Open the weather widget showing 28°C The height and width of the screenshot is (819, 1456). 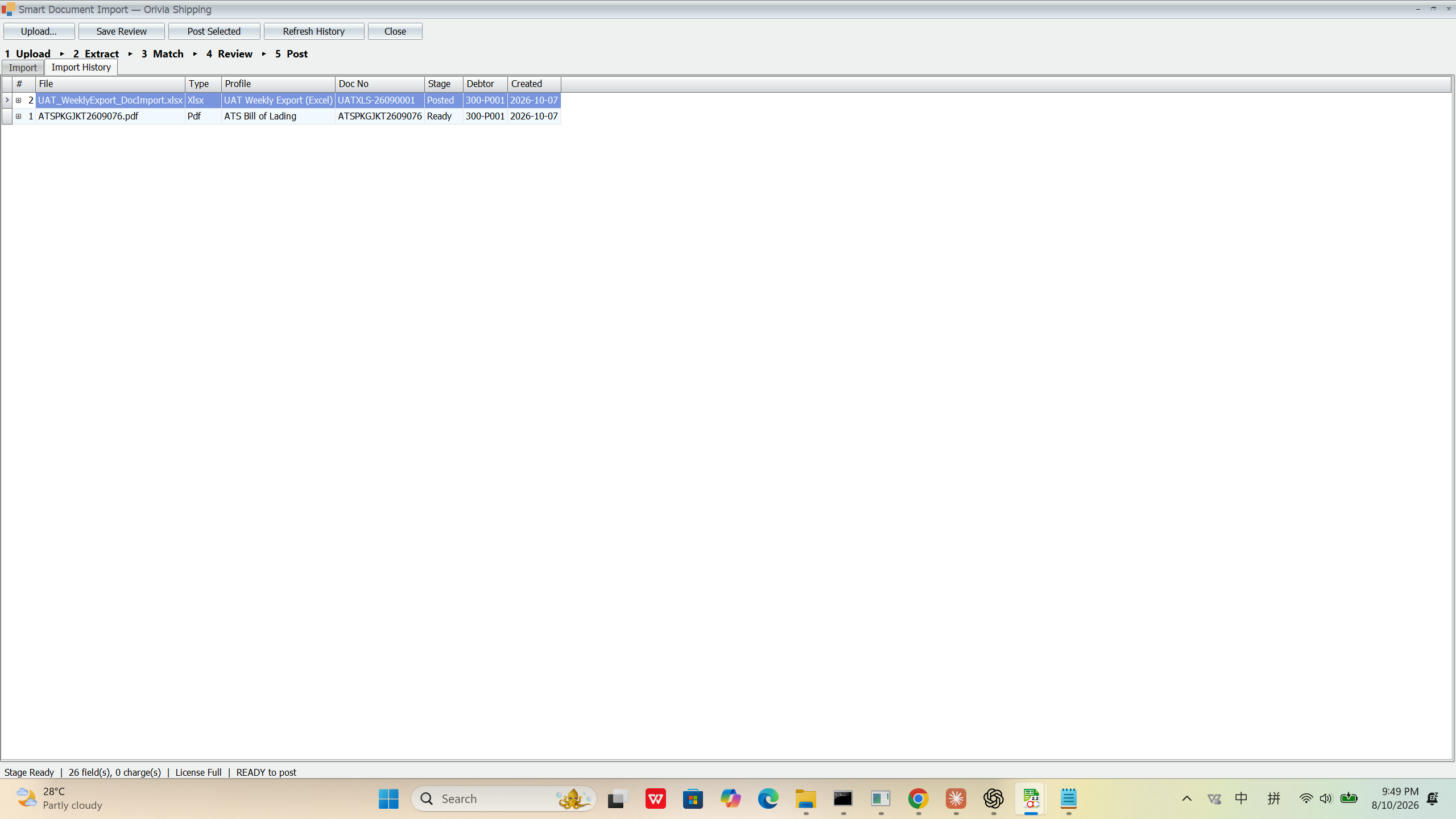(x=60, y=799)
